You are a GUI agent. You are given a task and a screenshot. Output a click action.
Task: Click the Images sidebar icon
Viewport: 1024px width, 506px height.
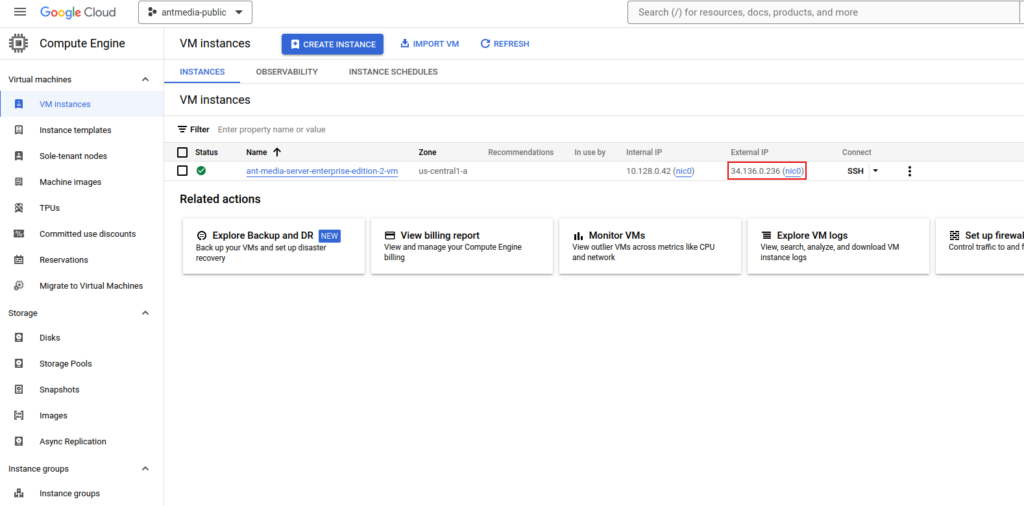tap(18, 415)
